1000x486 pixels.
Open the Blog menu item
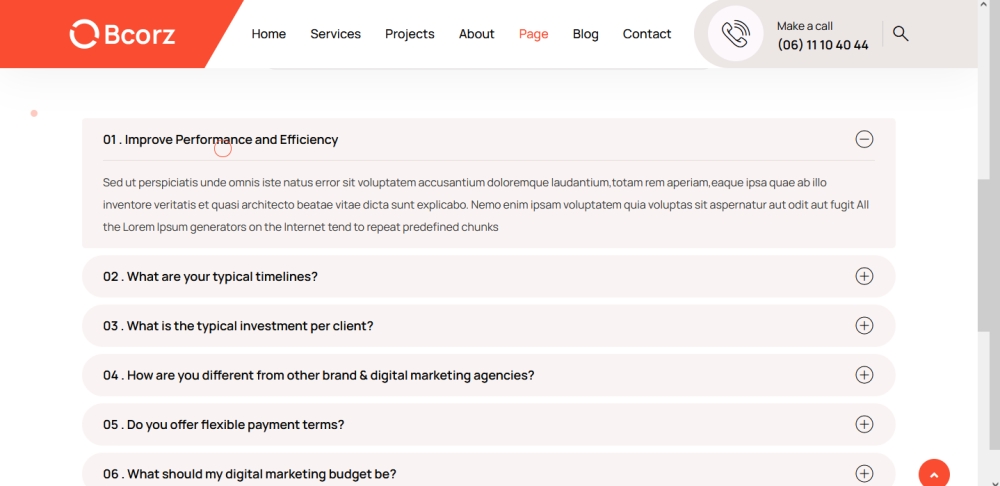[585, 34]
